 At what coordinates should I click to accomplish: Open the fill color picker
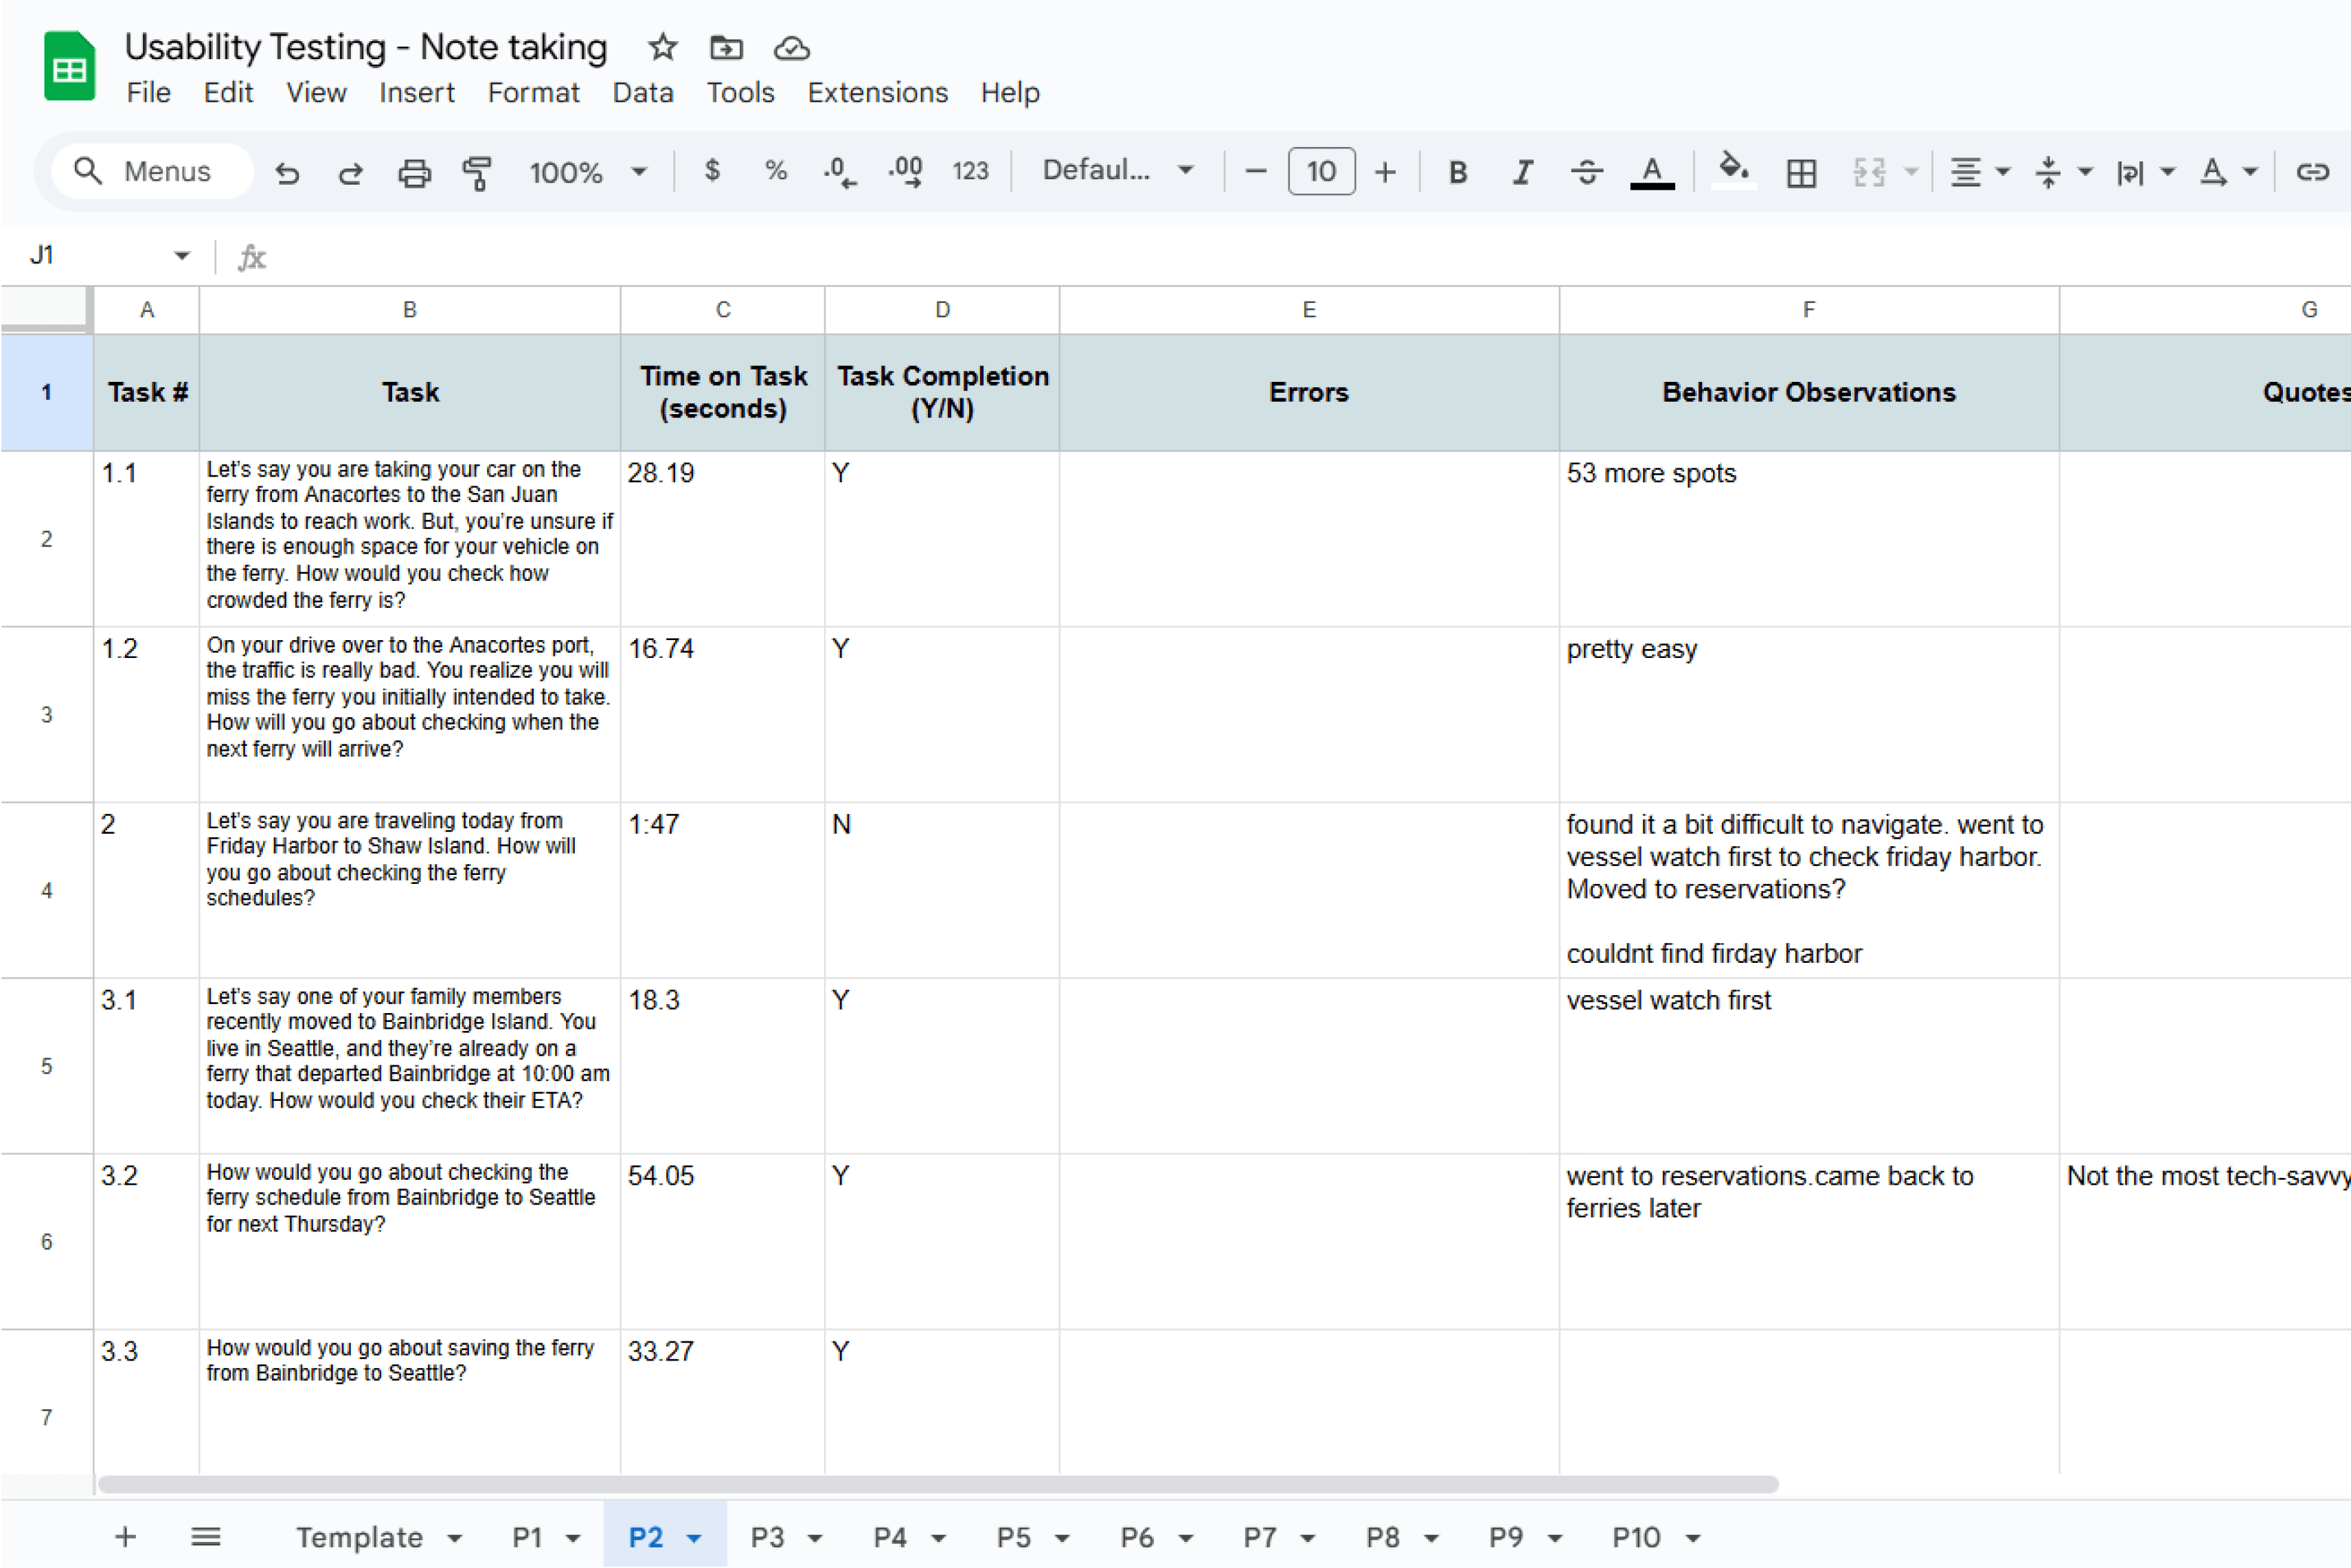pyautogui.click(x=1734, y=171)
